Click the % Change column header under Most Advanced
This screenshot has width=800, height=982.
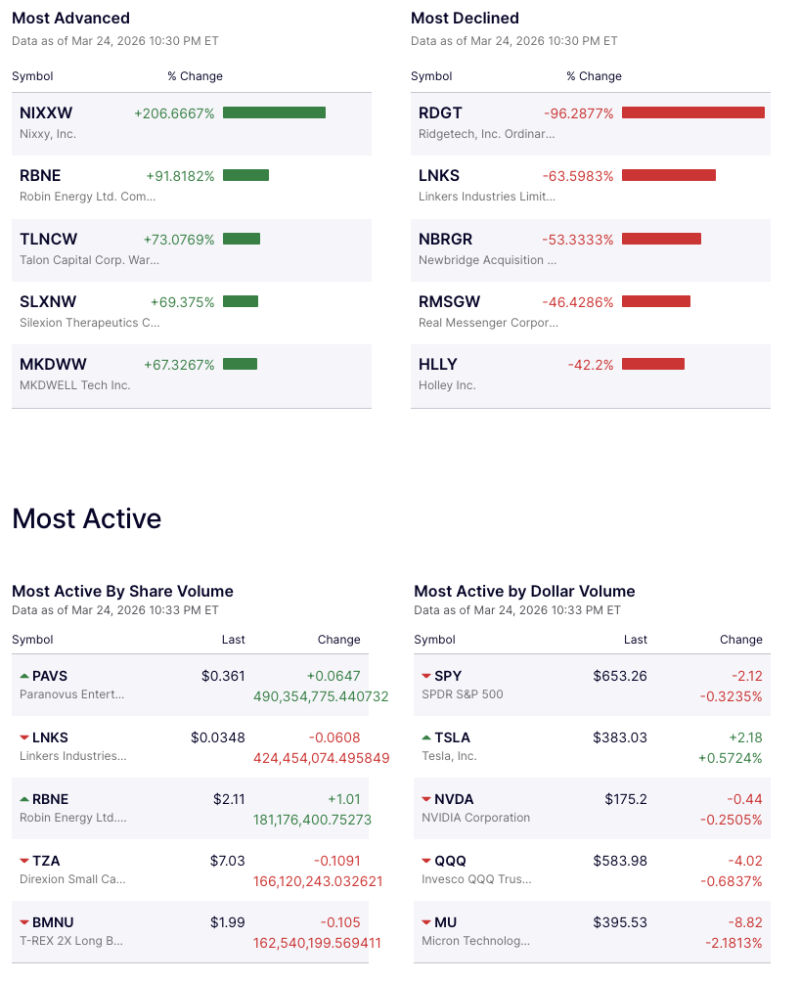coord(196,76)
